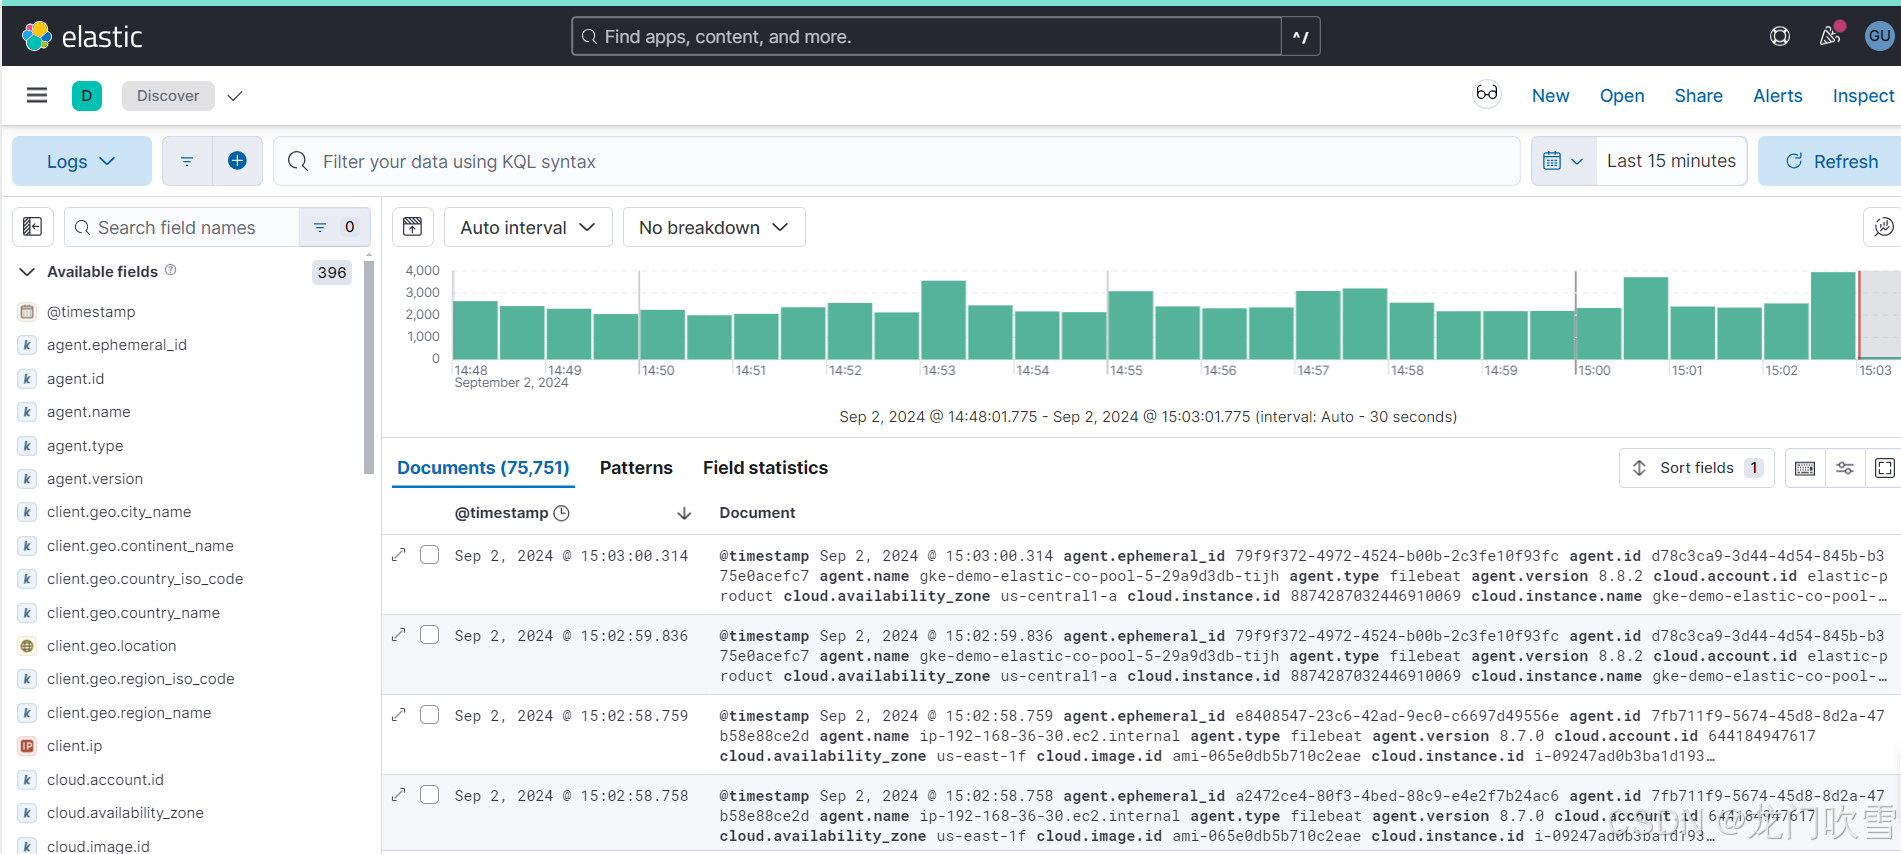
Task: Open the display options sliders icon
Action: pyautogui.click(x=1845, y=468)
